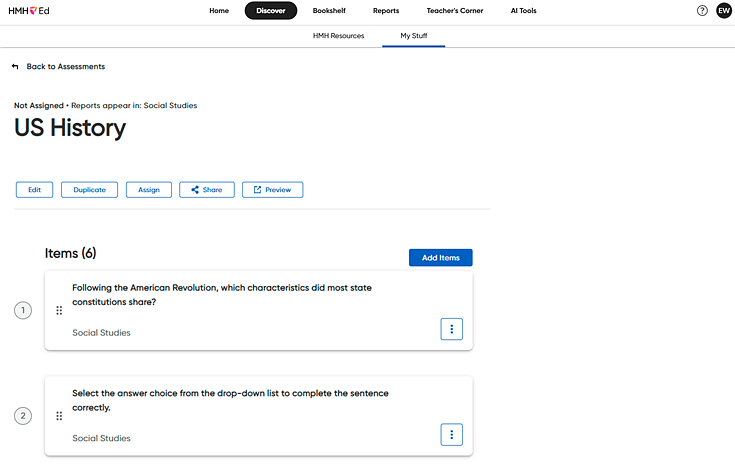The image size is (735, 472).
Task: Open the three-dot menu for item 1
Action: tap(451, 329)
